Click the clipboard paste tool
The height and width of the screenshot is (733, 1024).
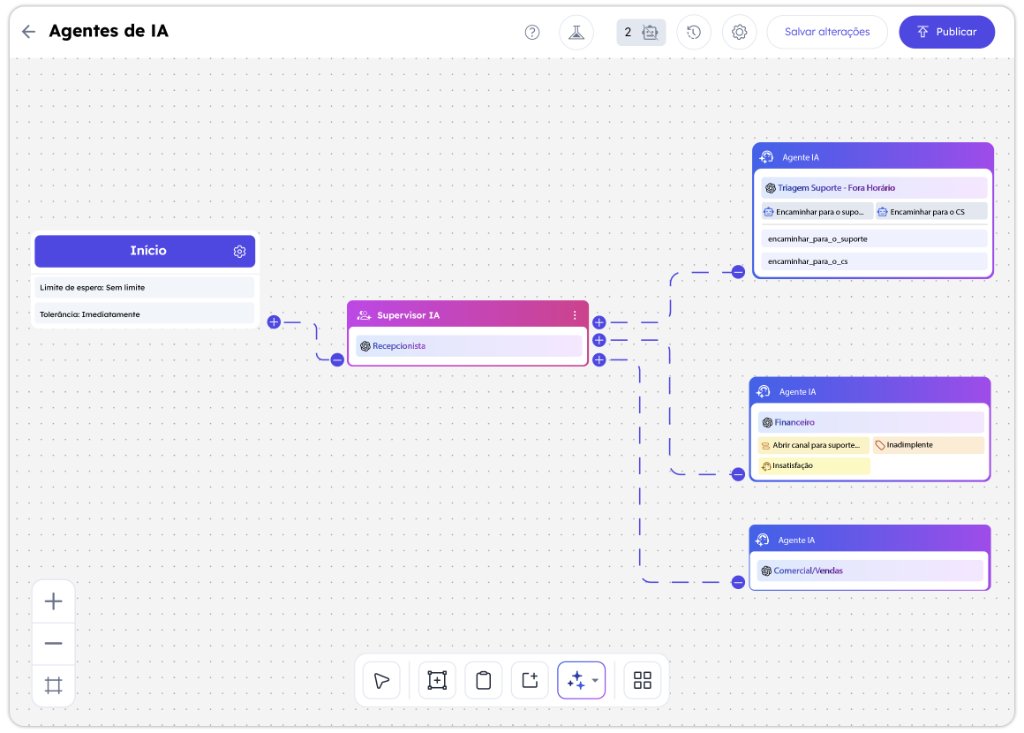click(x=483, y=680)
